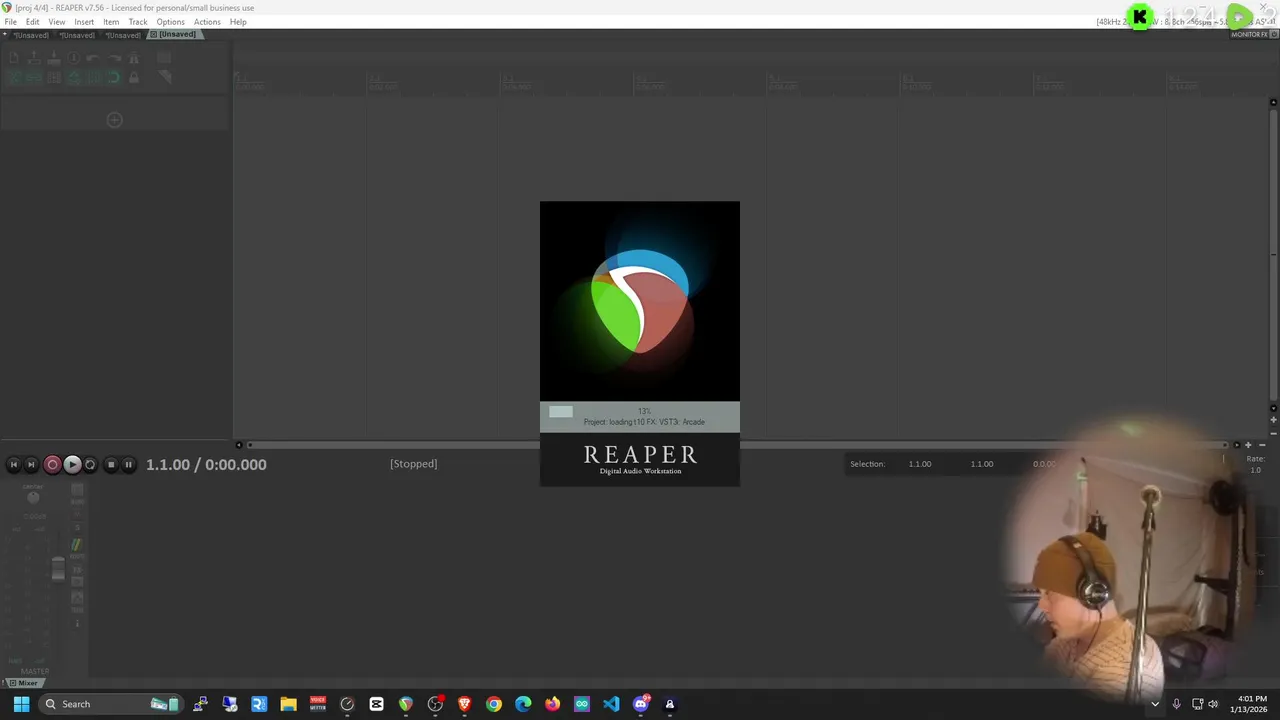Viewport: 1280px width, 720px height.
Task: Click the horizontal zoom in plus button
Action: pos(1248,445)
